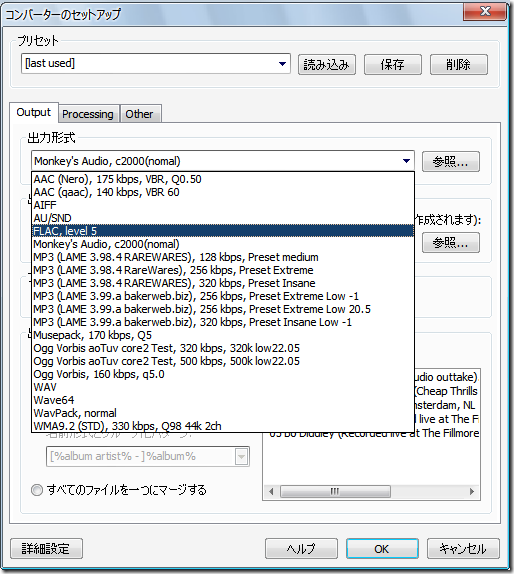Viewport: 514px width, 574px height.
Task: Click 参照... button next to output format
Action: tap(451, 161)
